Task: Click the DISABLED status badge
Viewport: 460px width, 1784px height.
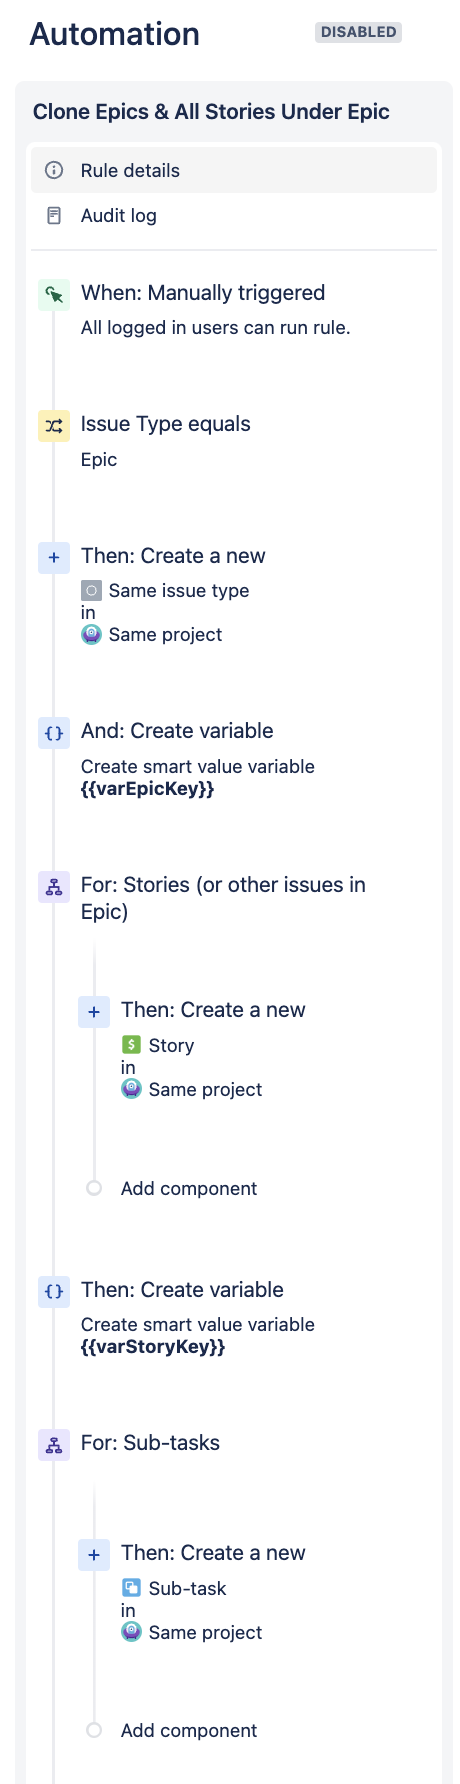Action: coord(358,32)
